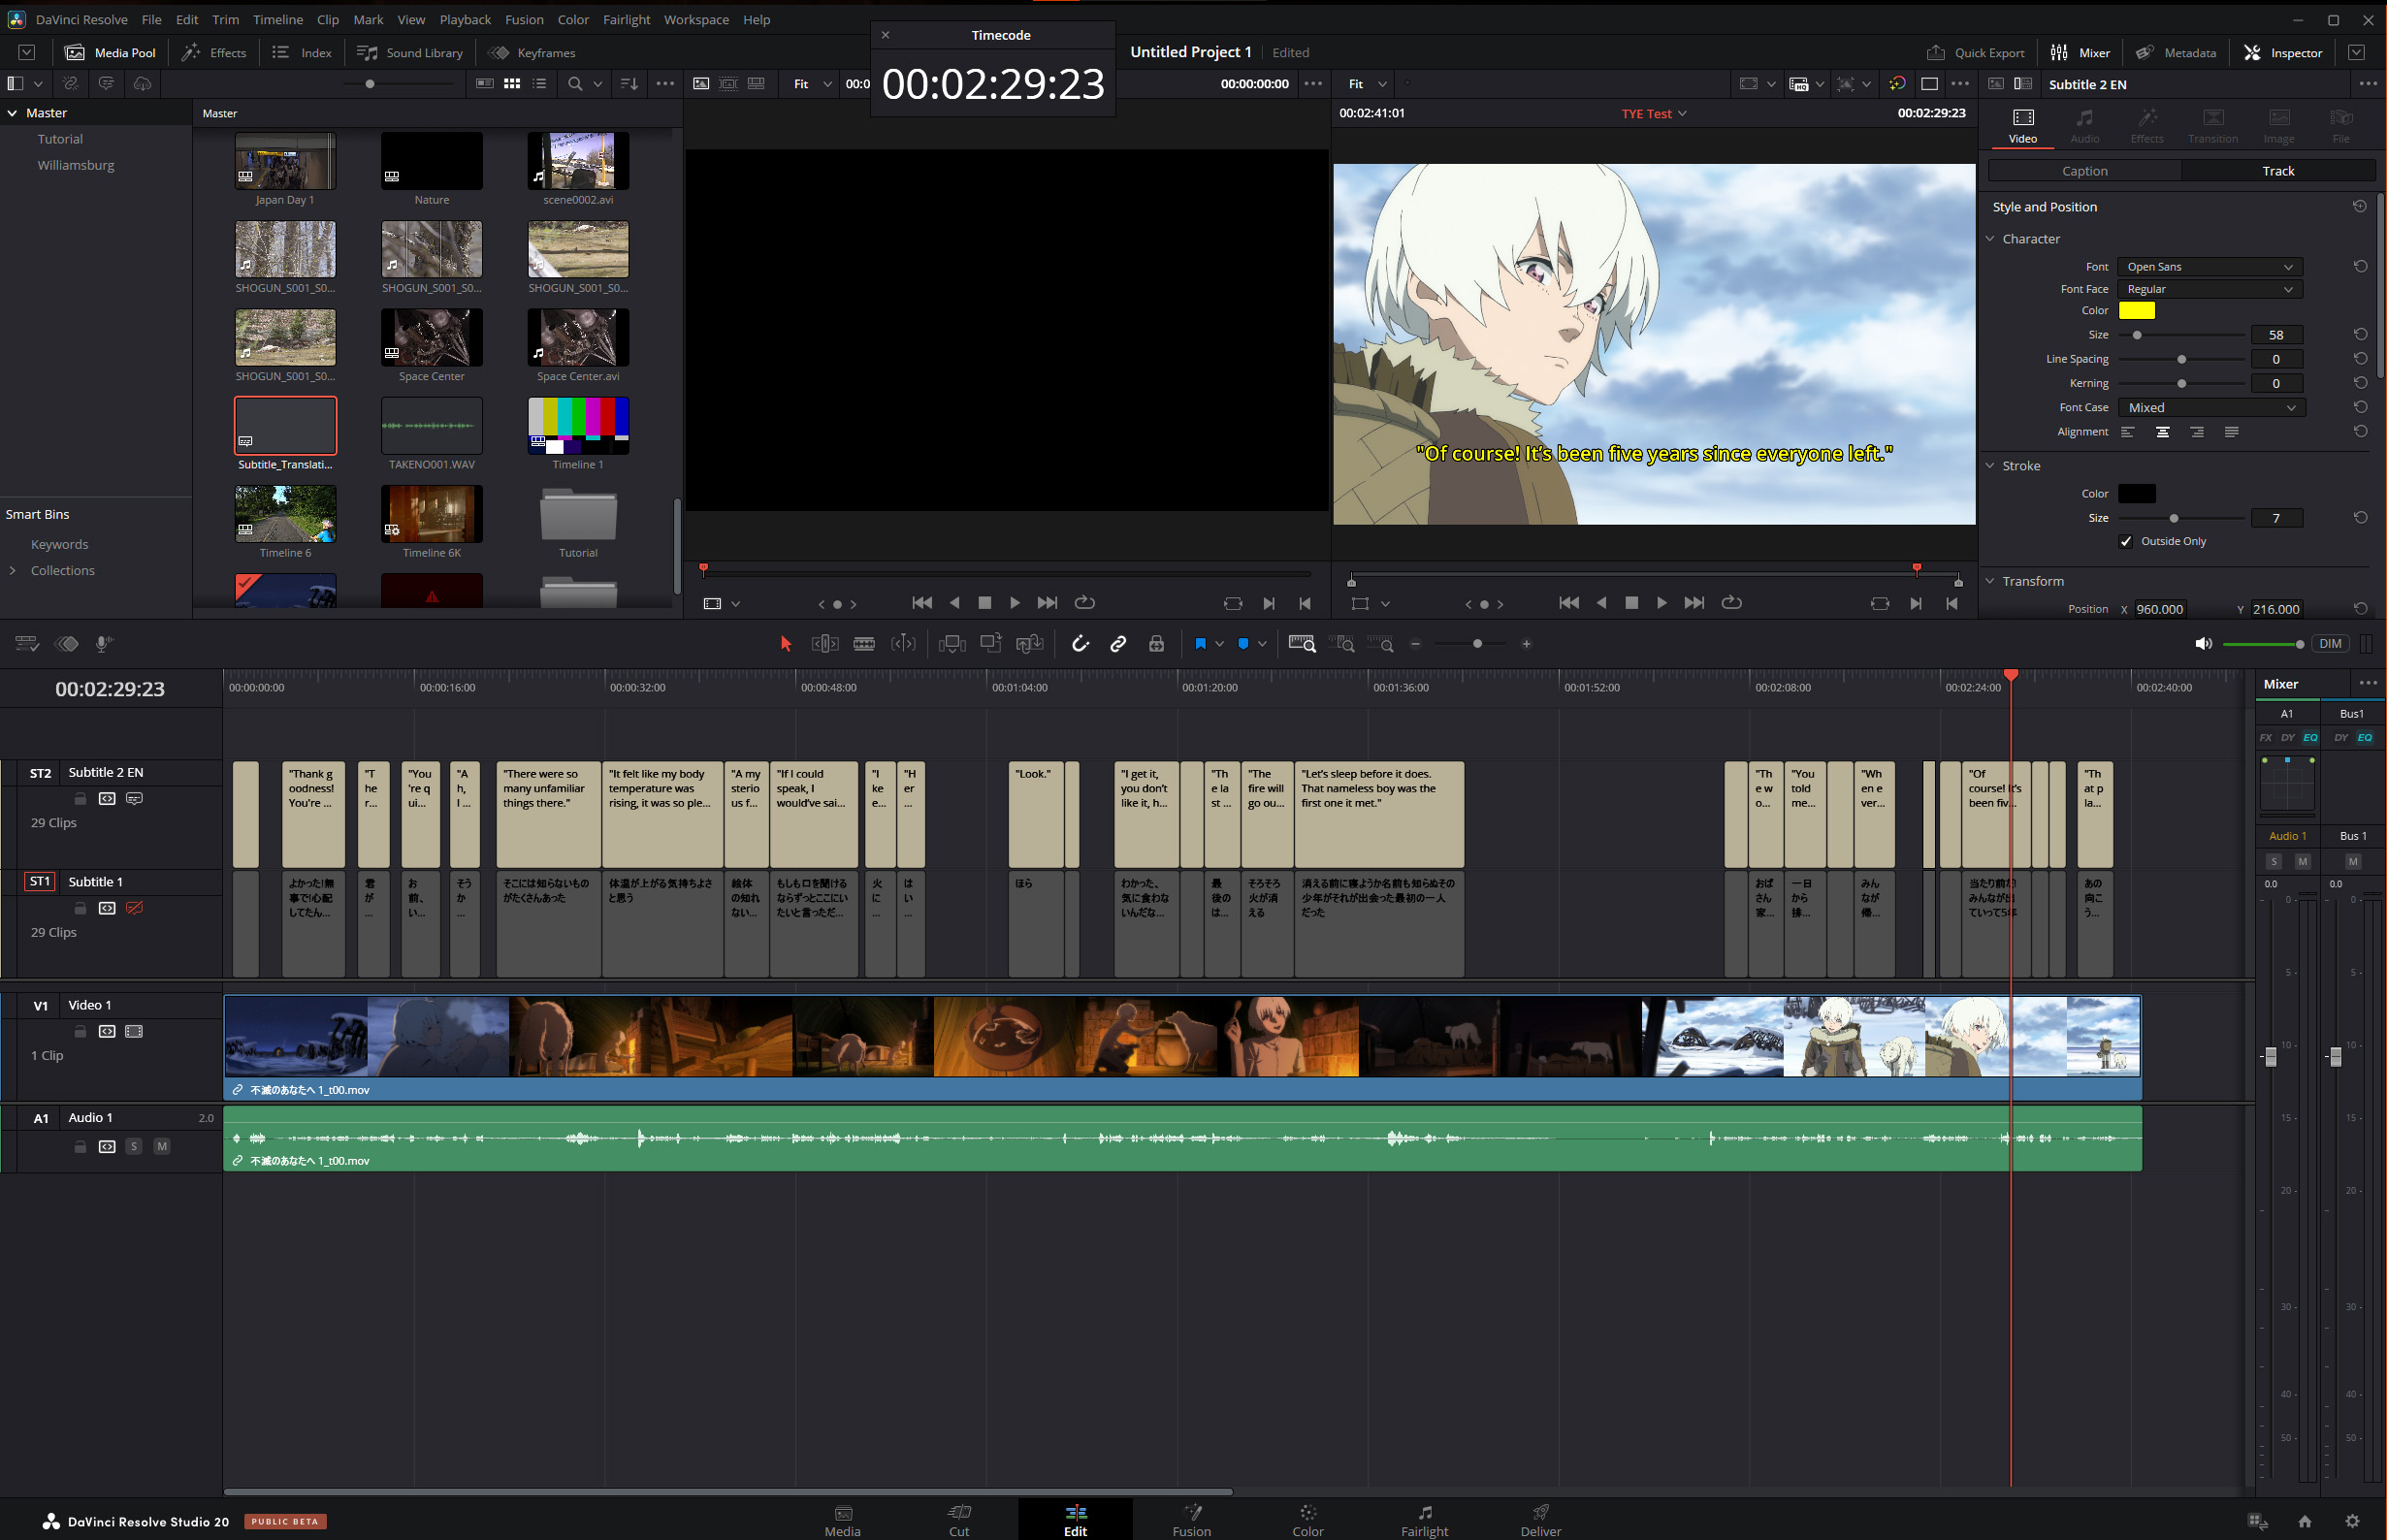Open the Font Case dropdown showing Mixed
This screenshot has width=2387, height=1540.
(x=2212, y=408)
